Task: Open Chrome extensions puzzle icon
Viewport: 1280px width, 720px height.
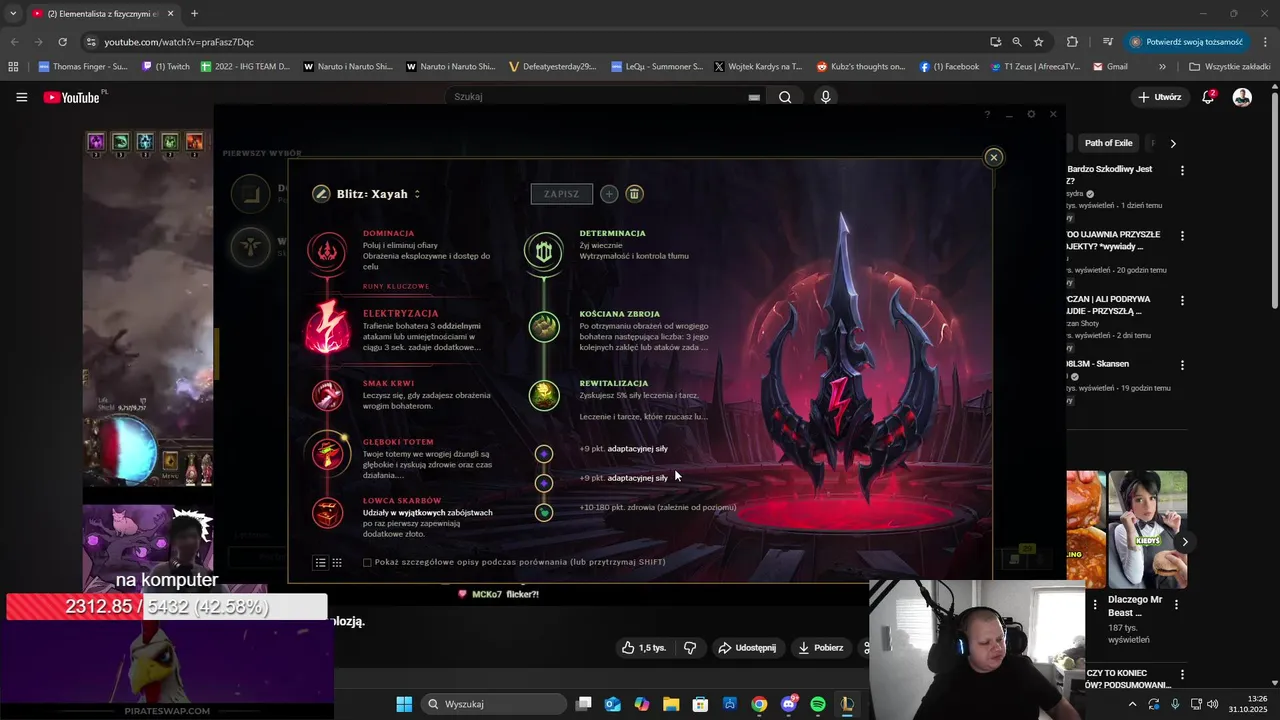Action: point(1072,42)
